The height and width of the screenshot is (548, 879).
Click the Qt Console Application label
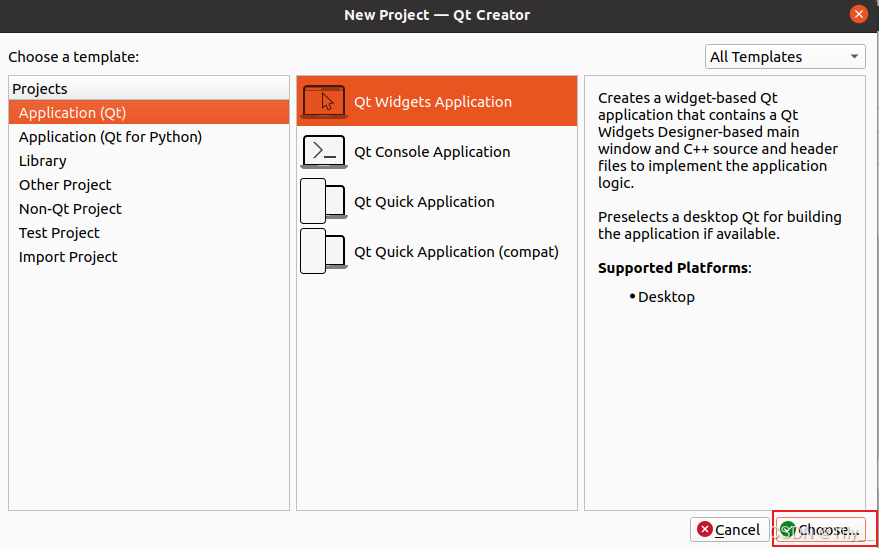coord(432,152)
